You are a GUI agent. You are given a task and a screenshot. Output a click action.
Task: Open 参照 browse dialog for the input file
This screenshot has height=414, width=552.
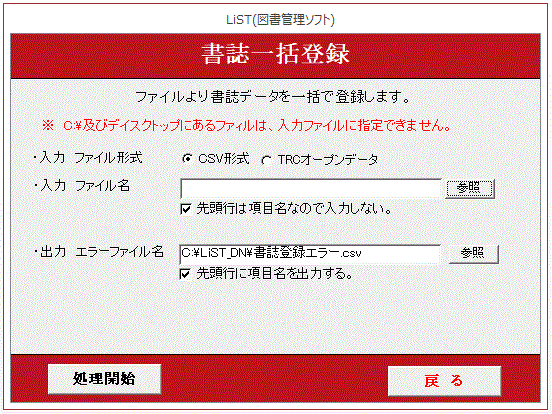[470, 189]
